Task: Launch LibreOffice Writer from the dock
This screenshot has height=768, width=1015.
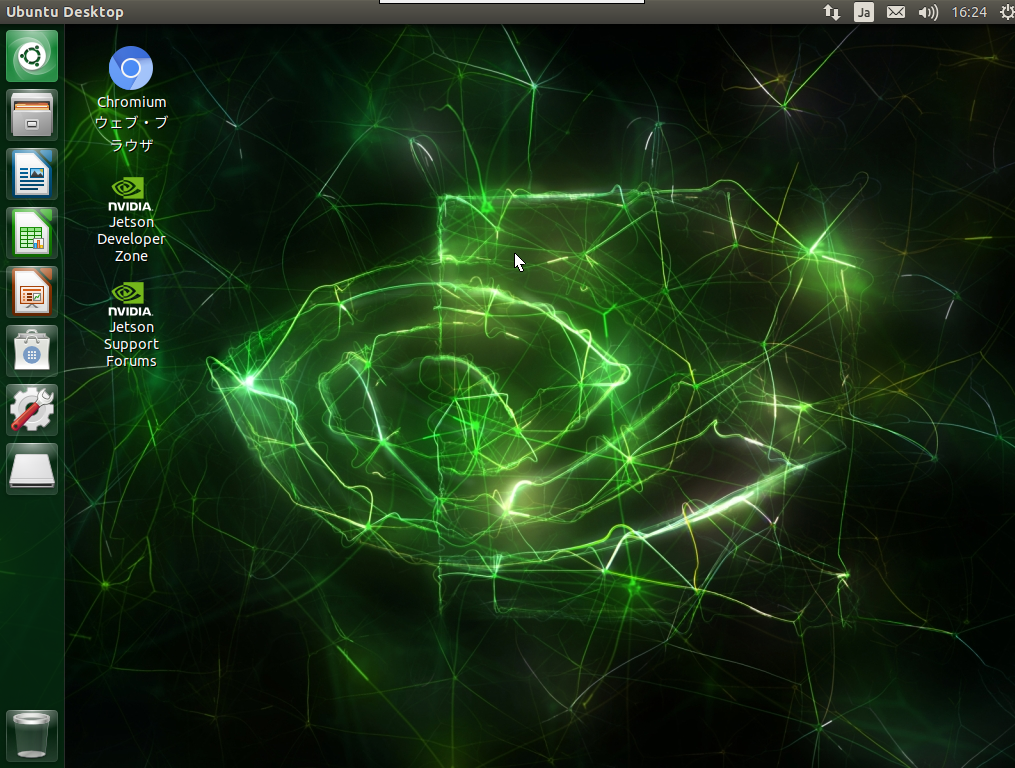Action: pos(32,174)
